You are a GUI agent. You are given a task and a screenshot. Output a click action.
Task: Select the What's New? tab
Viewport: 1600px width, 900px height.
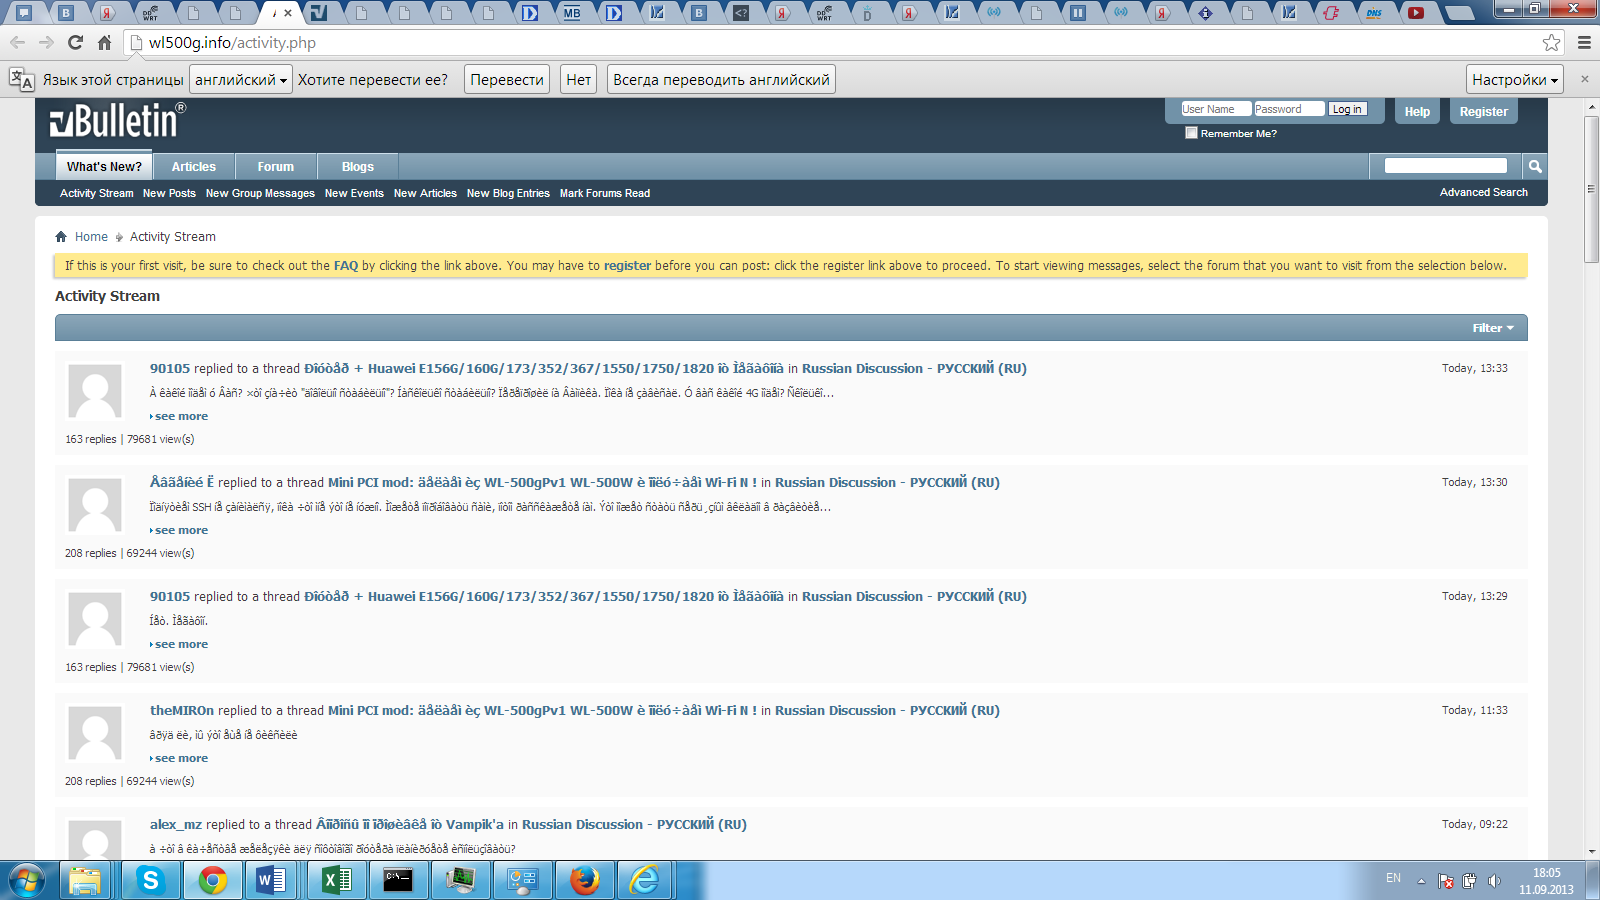point(104,167)
